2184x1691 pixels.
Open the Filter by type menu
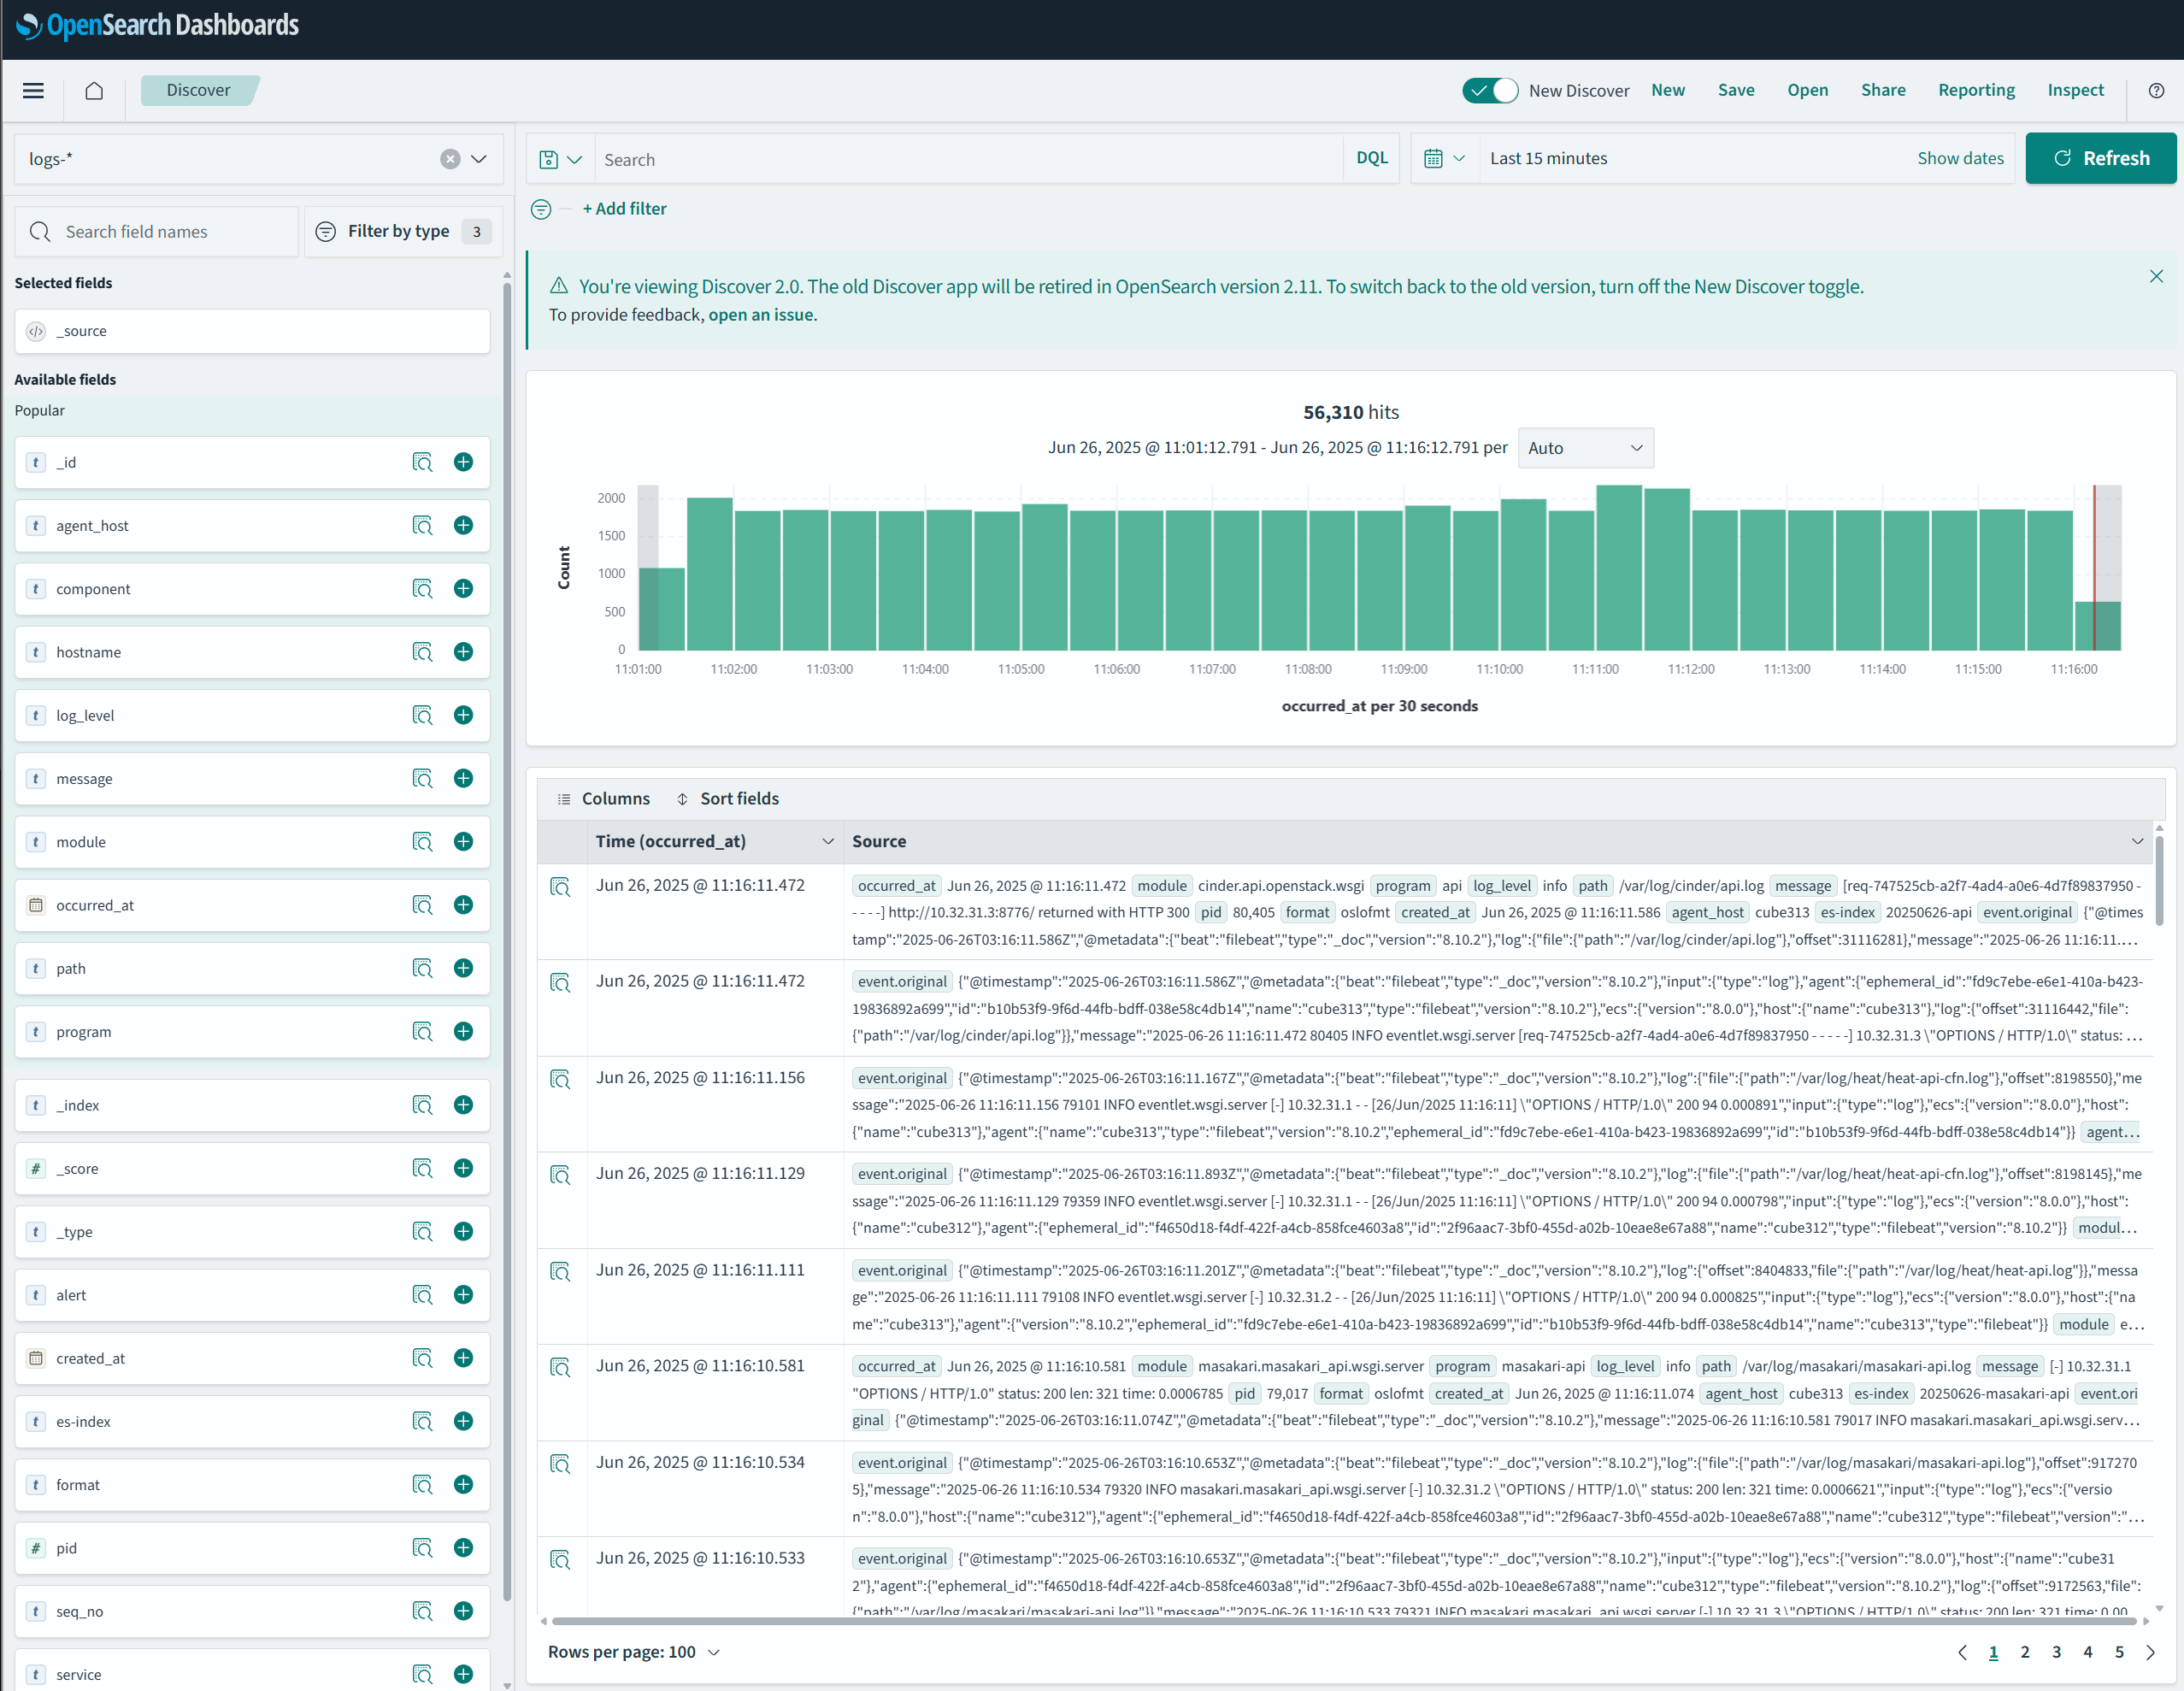click(x=403, y=232)
